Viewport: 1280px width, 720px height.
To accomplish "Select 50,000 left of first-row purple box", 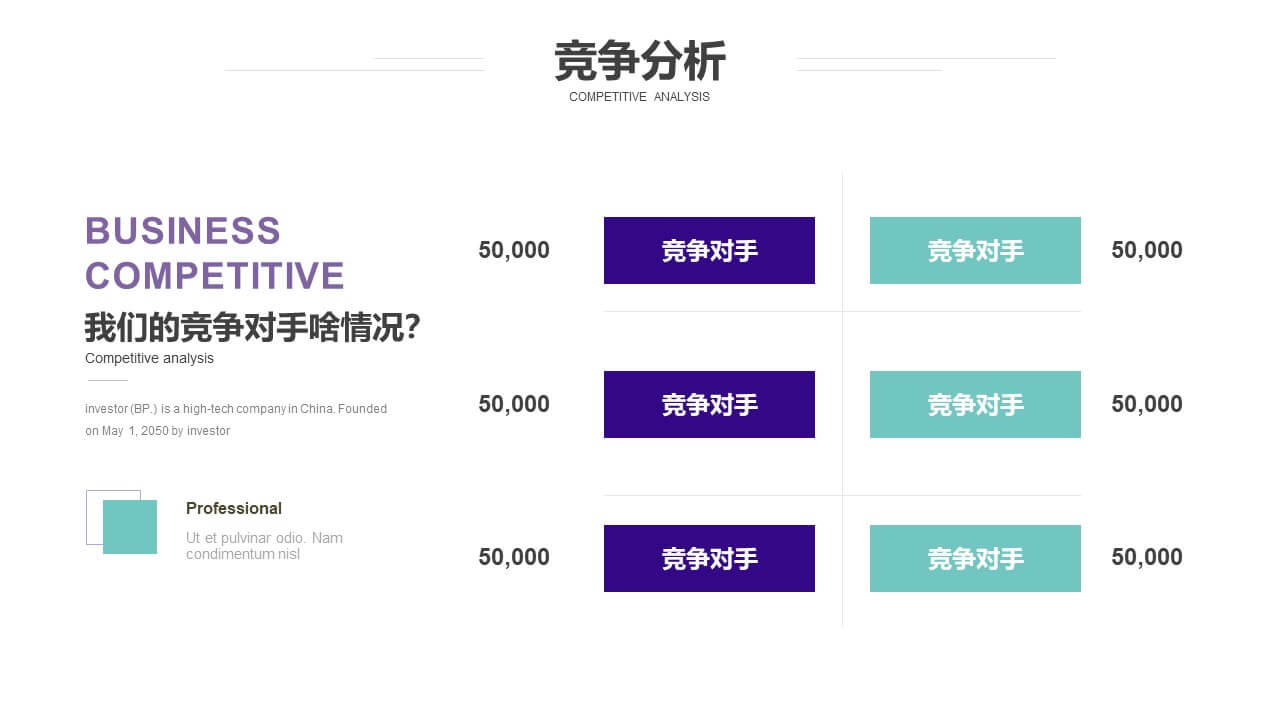I will tap(514, 250).
